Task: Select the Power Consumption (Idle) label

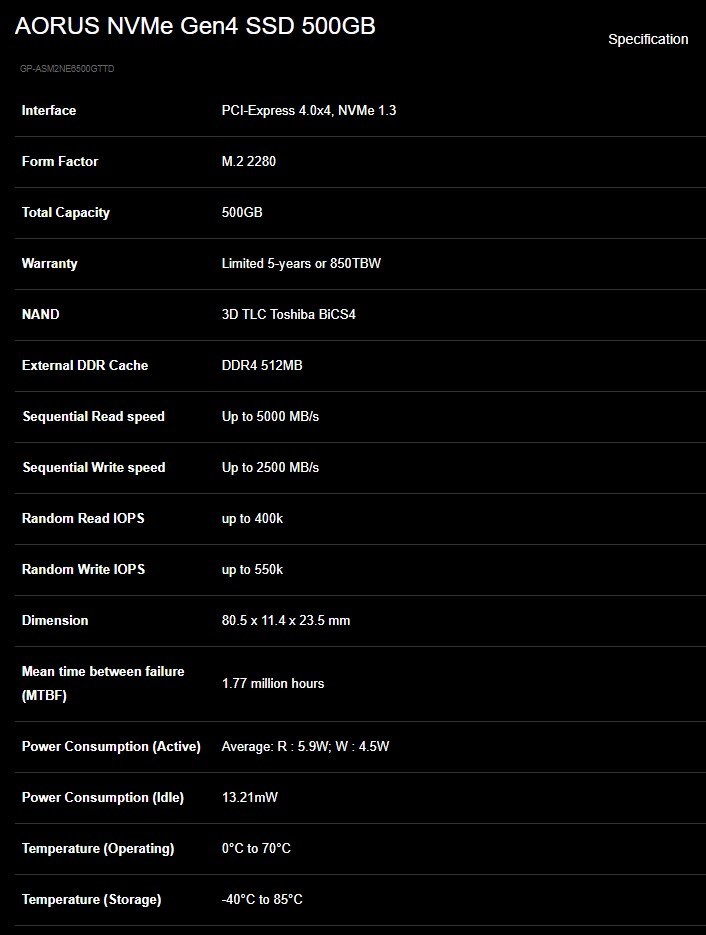Action: click(104, 797)
